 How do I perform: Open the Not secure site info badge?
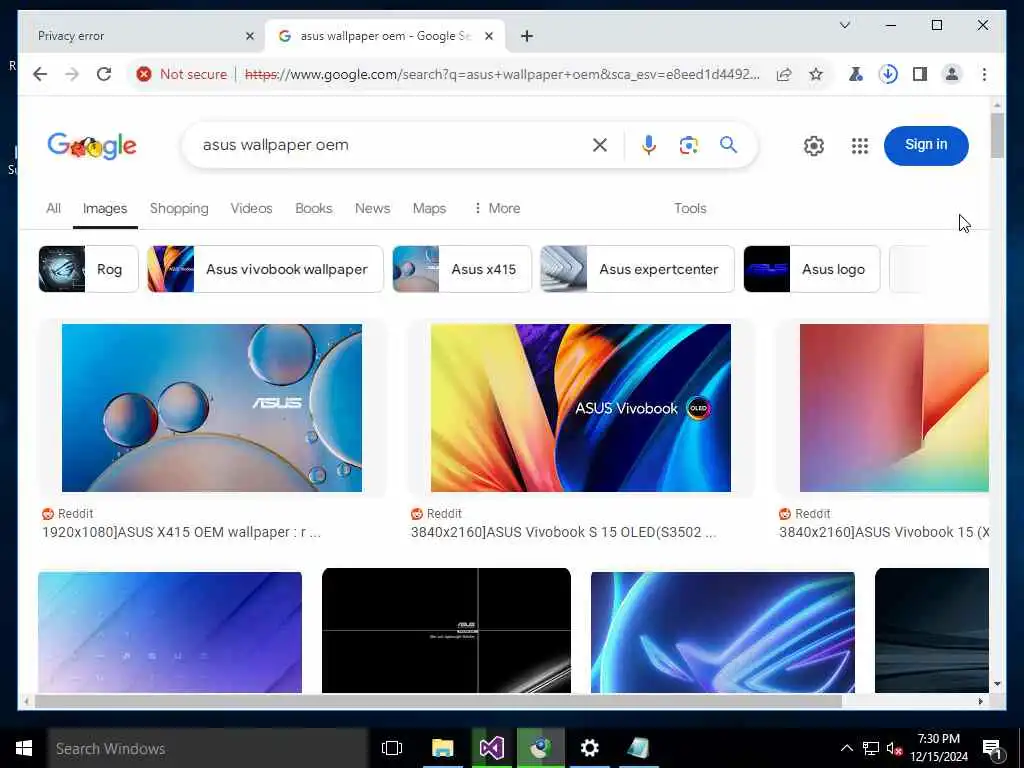(x=182, y=74)
